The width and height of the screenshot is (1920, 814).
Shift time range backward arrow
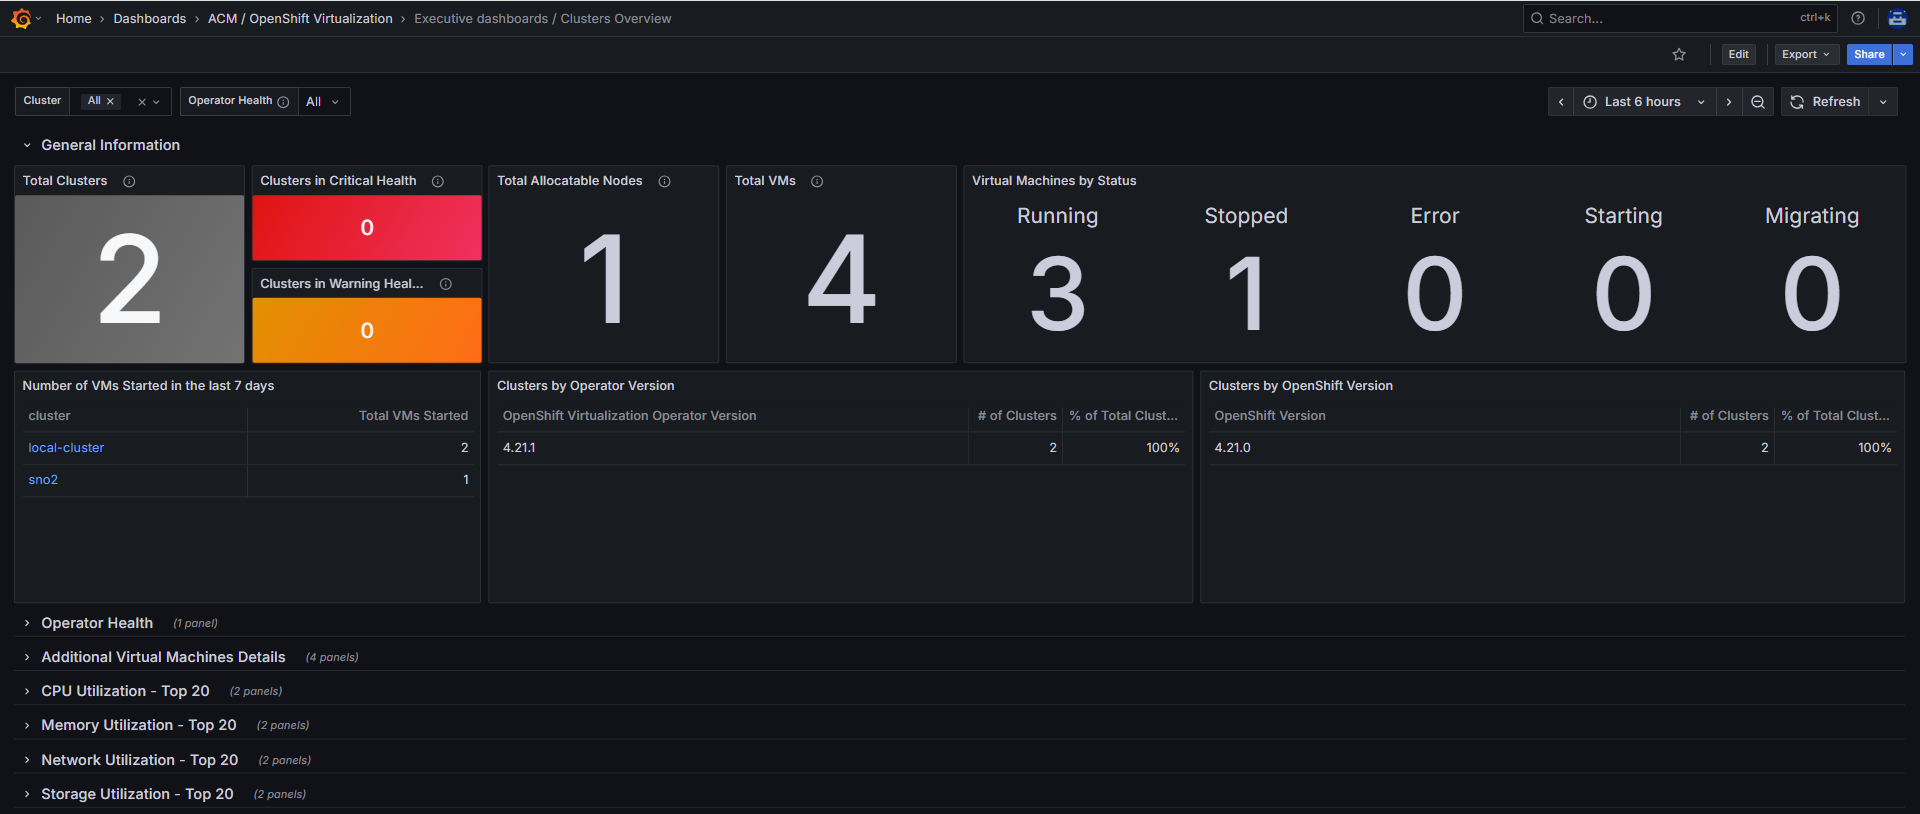[x=1561, y=102]
